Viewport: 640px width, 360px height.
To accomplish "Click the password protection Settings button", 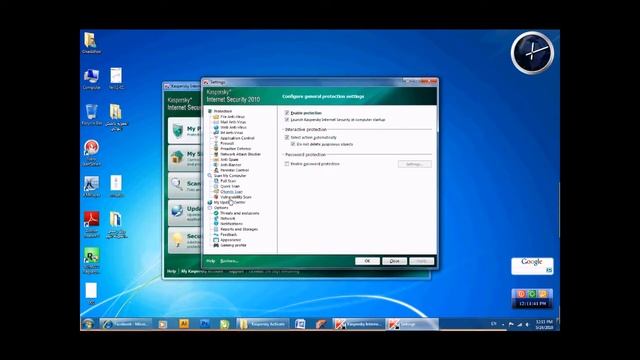I will (x=414, y=164).
